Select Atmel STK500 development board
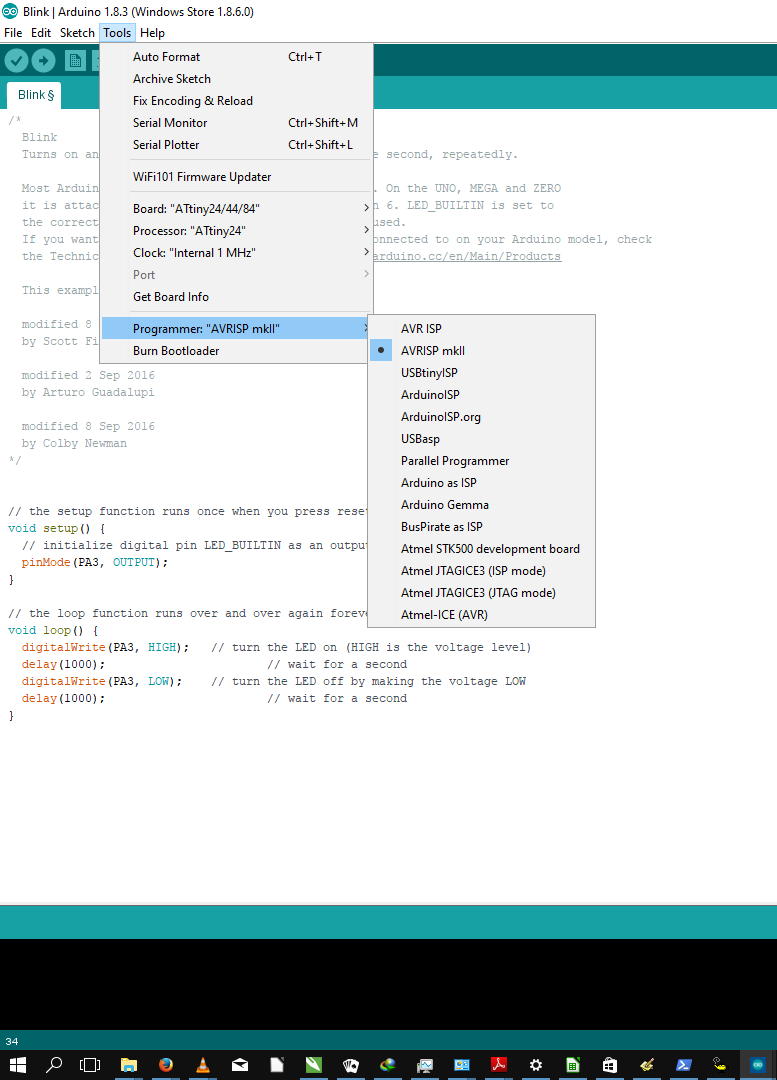Screen dimensions: 777x1080 tap(481, 549)
